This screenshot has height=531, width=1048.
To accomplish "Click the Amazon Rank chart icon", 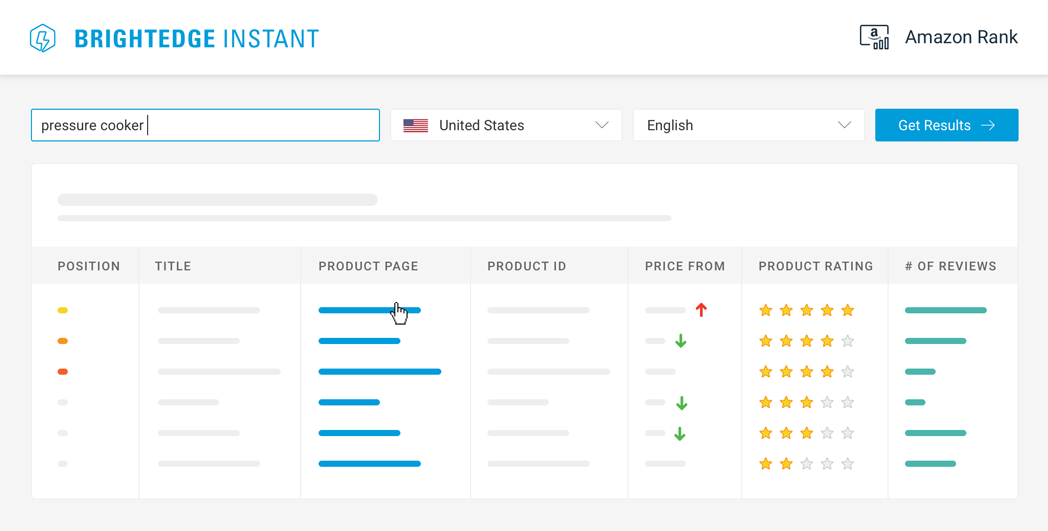I will (x=874, y=37).
